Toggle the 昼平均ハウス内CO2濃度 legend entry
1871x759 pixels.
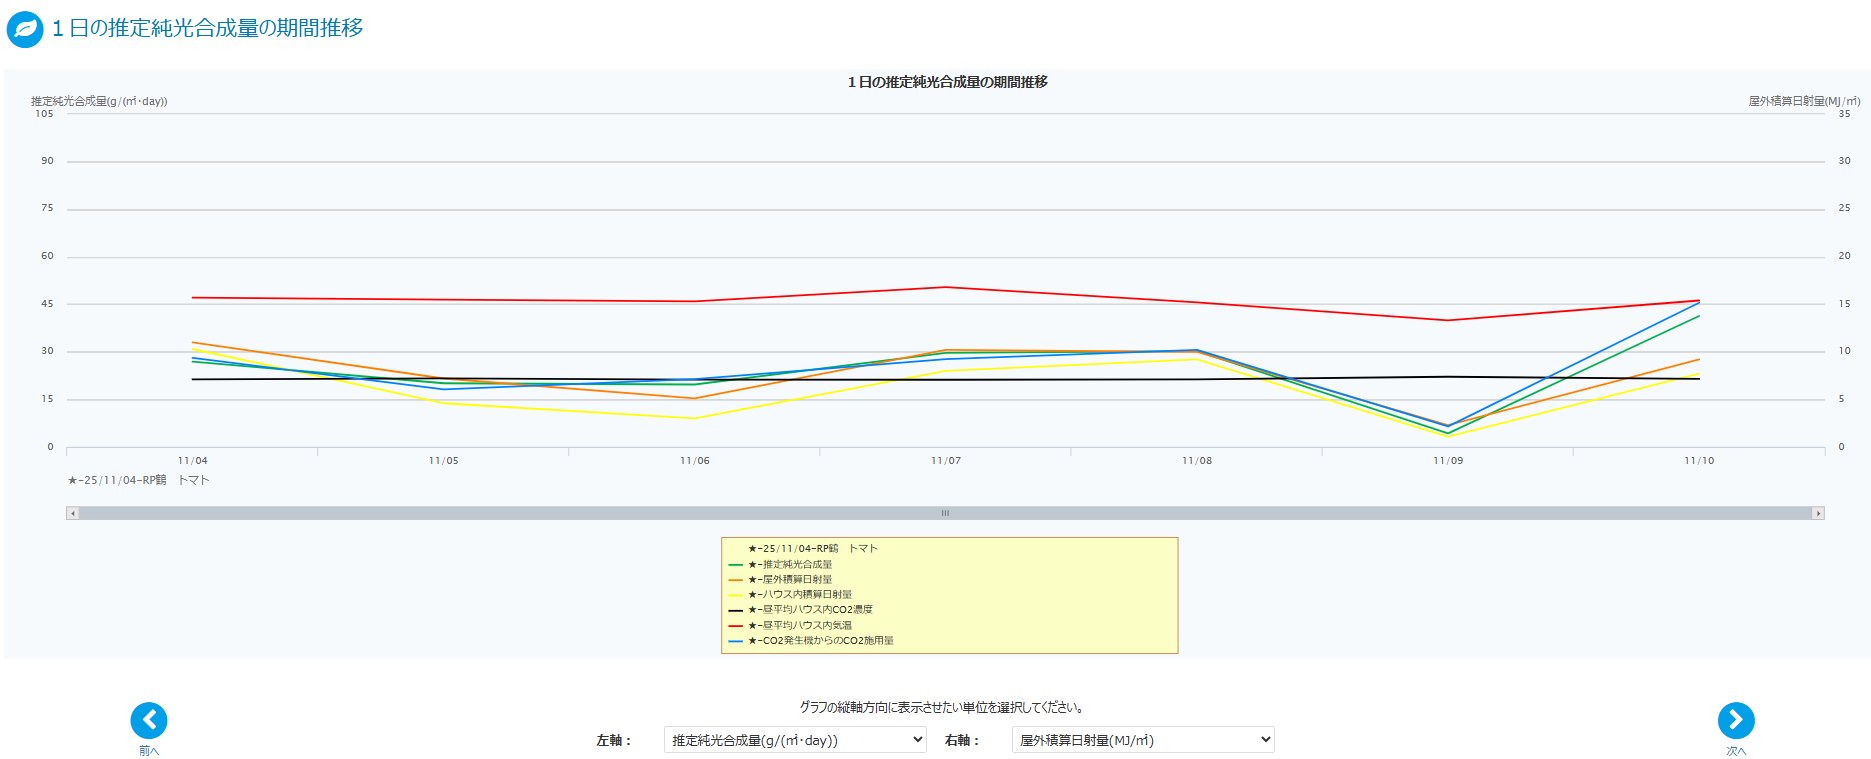tap(816, 609)
